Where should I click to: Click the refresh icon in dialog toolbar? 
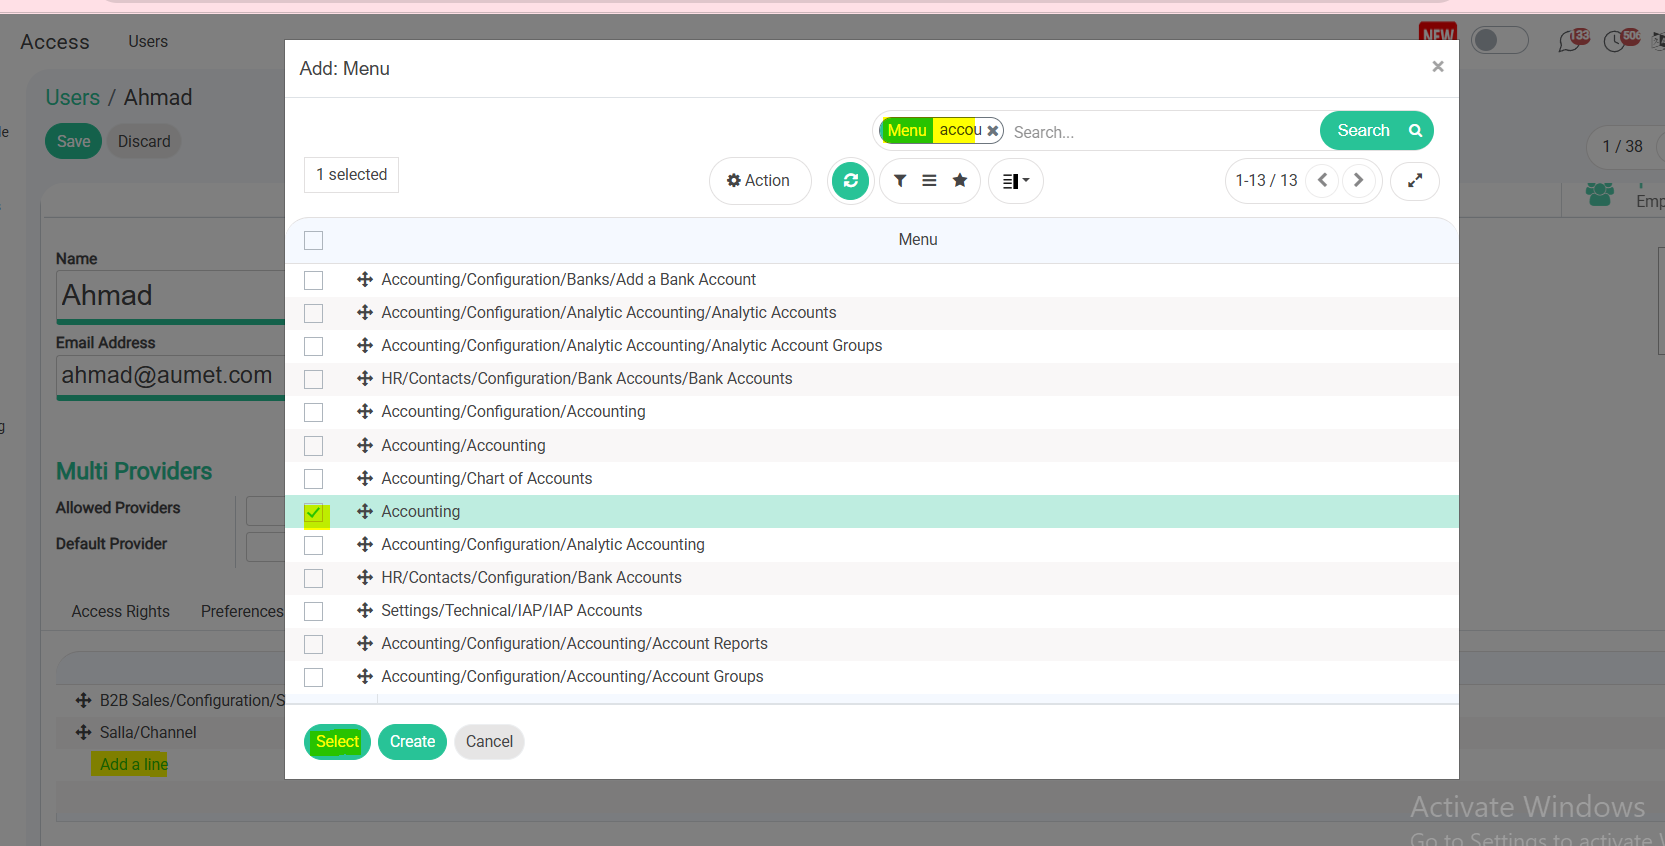[x=851, y=181]
